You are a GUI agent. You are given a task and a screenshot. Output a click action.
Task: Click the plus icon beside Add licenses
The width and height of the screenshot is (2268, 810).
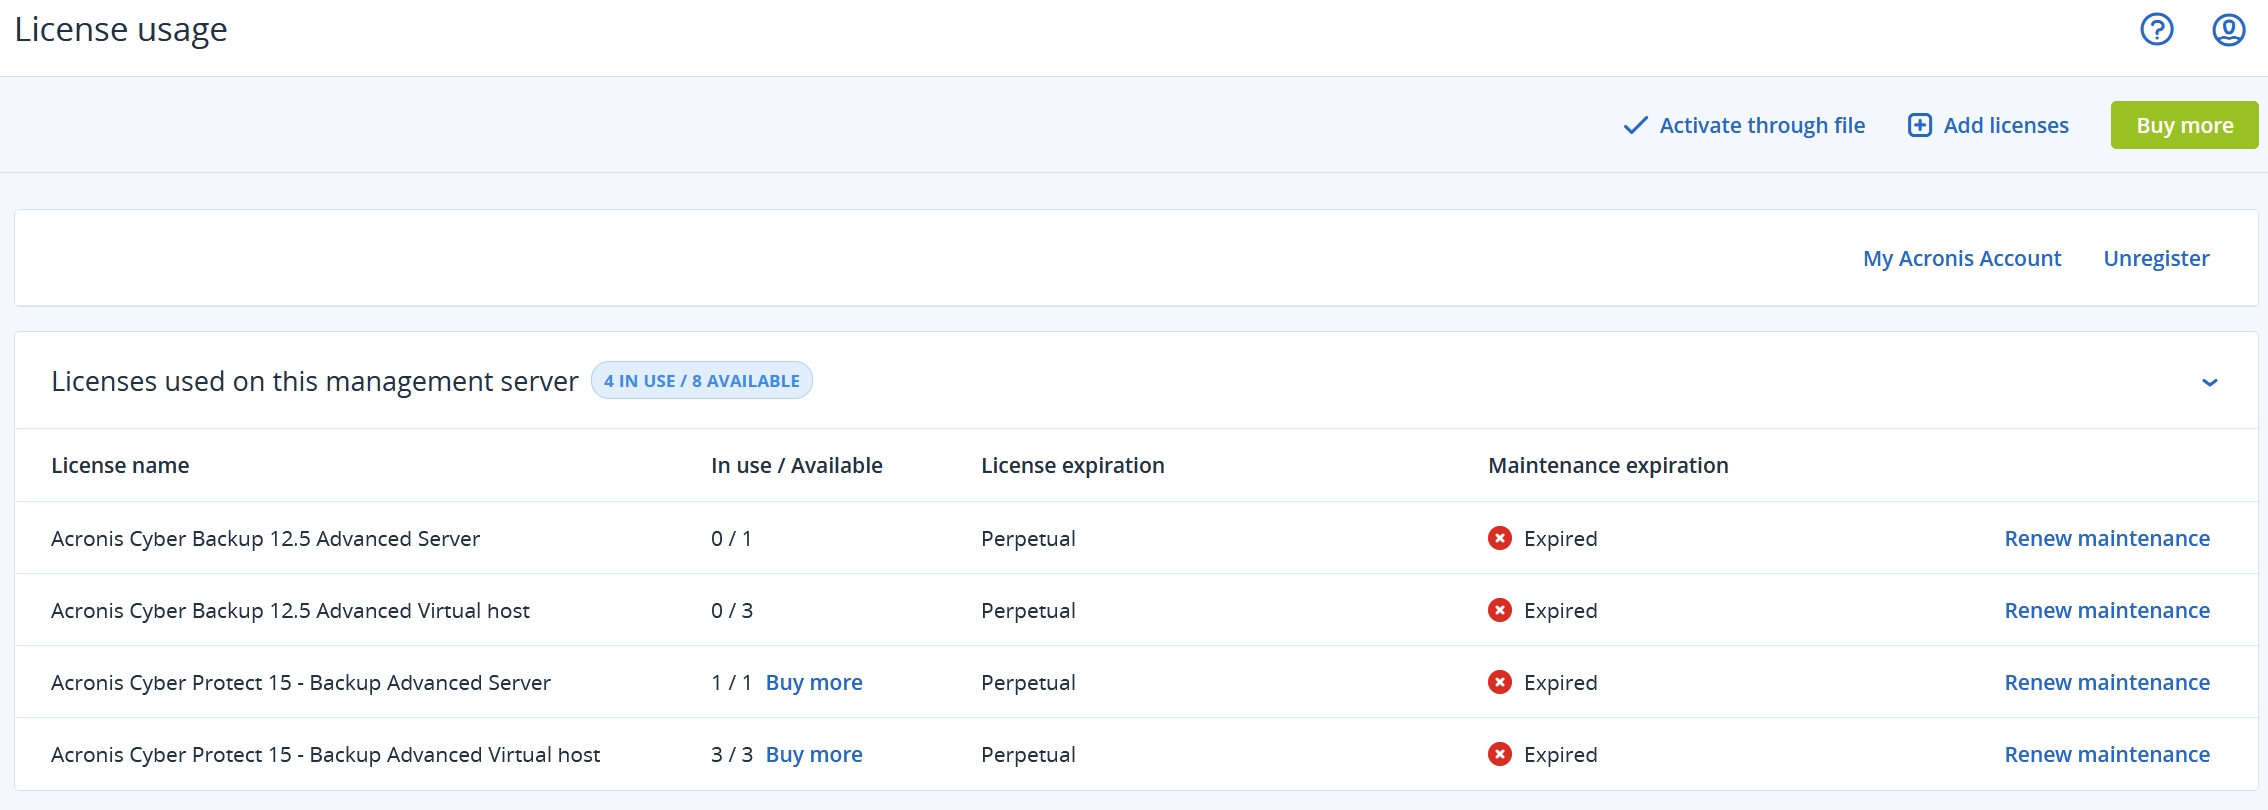[x=1920, y=126]
